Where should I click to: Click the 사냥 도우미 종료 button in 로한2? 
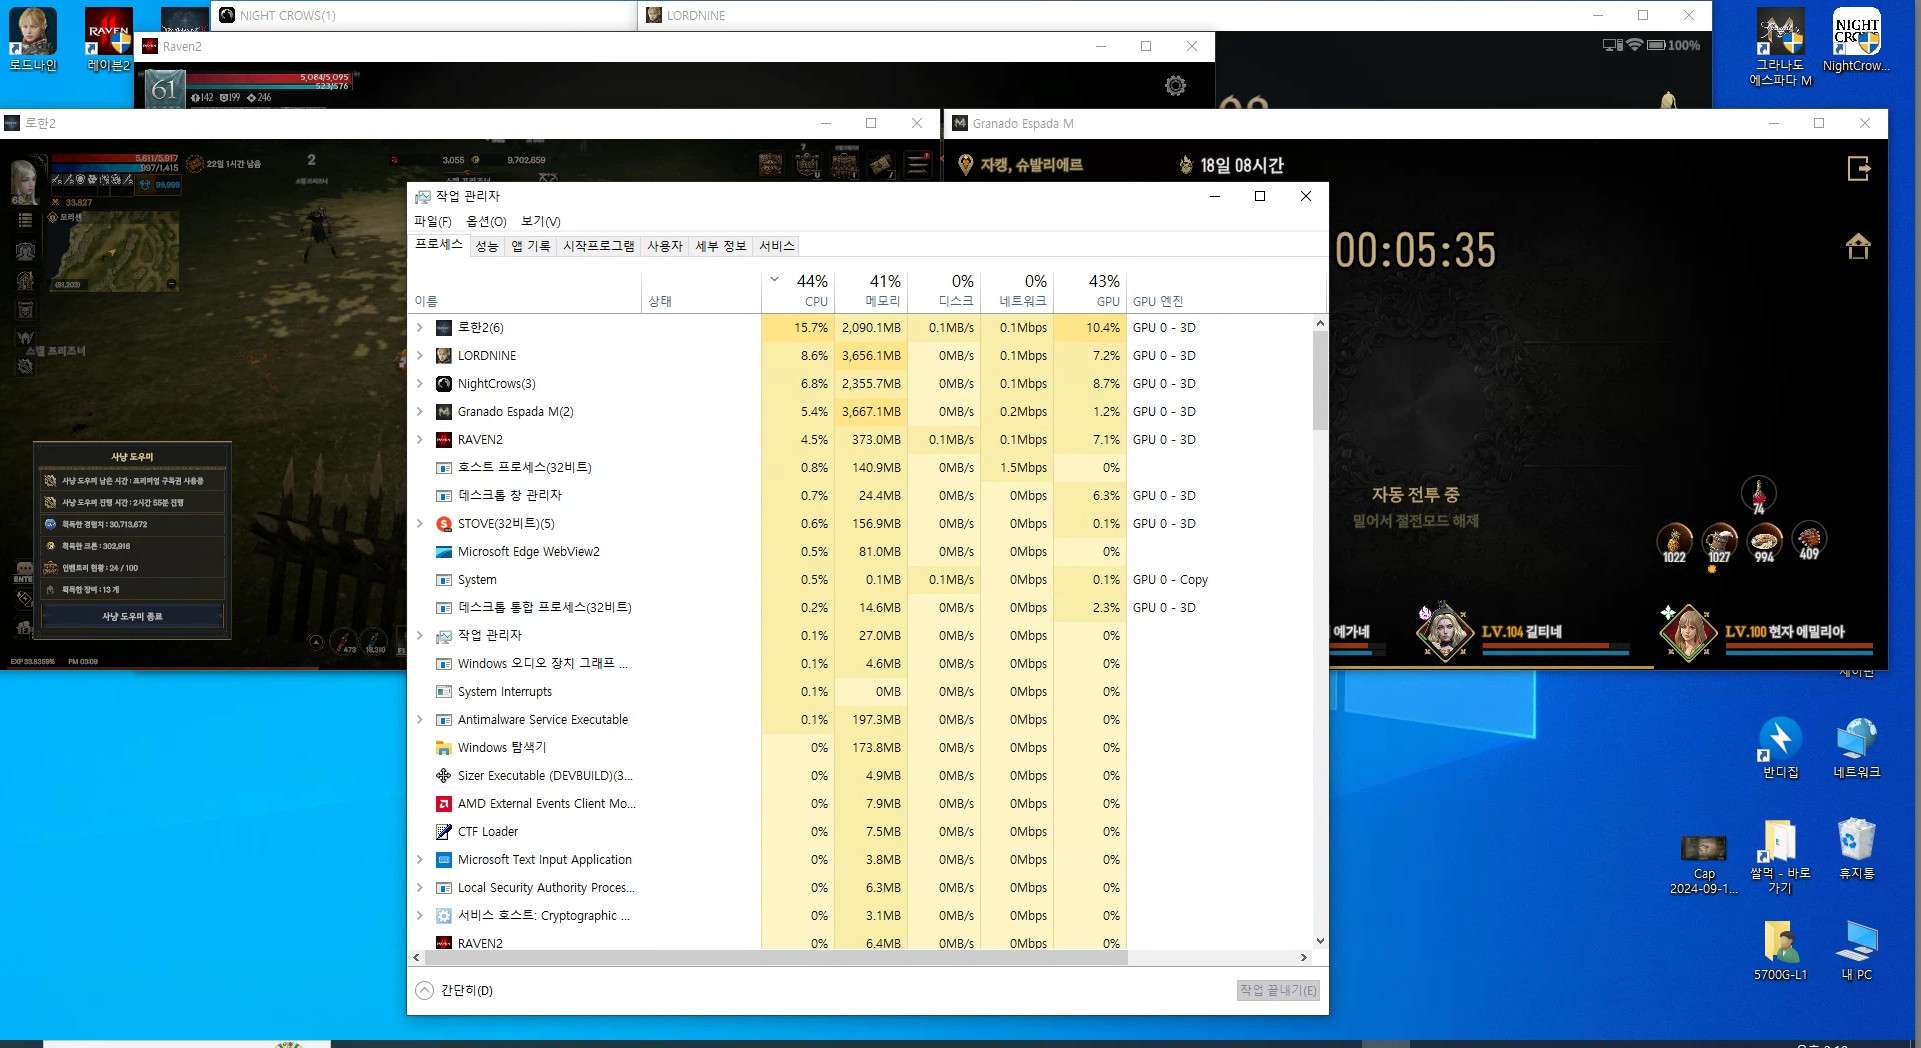[132, 617]
